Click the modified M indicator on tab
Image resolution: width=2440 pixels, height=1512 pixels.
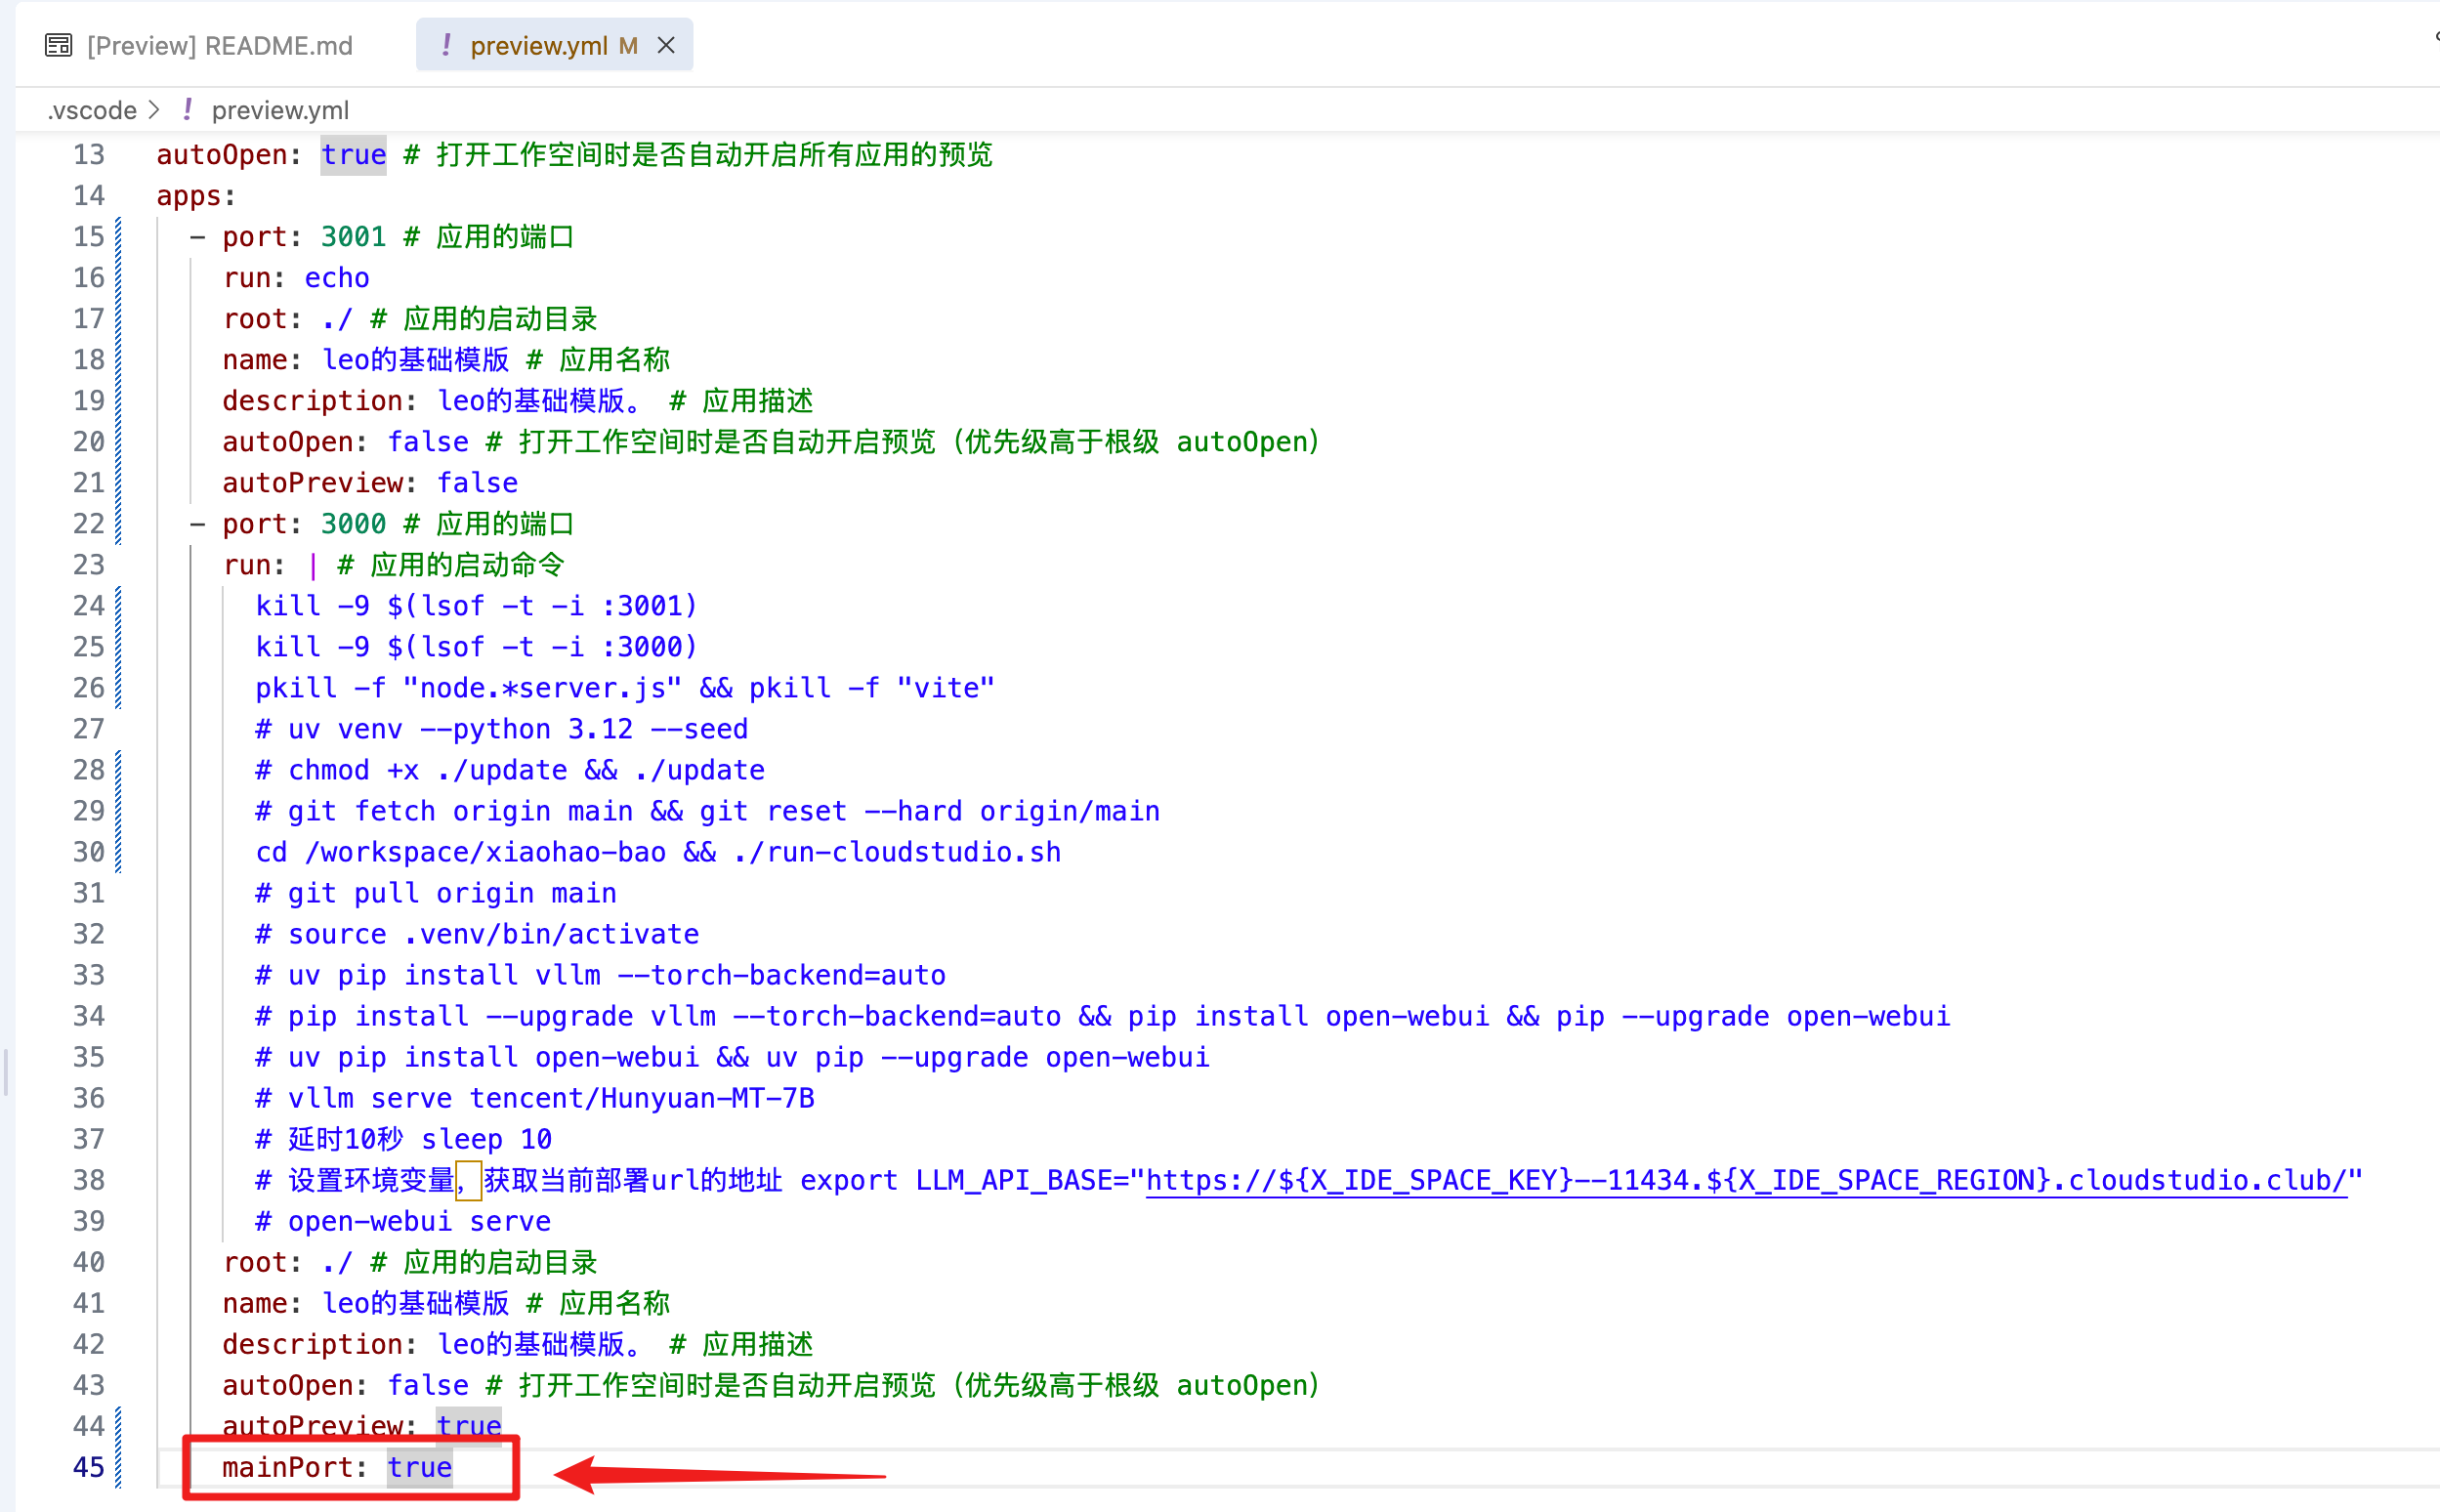(628, 46)
